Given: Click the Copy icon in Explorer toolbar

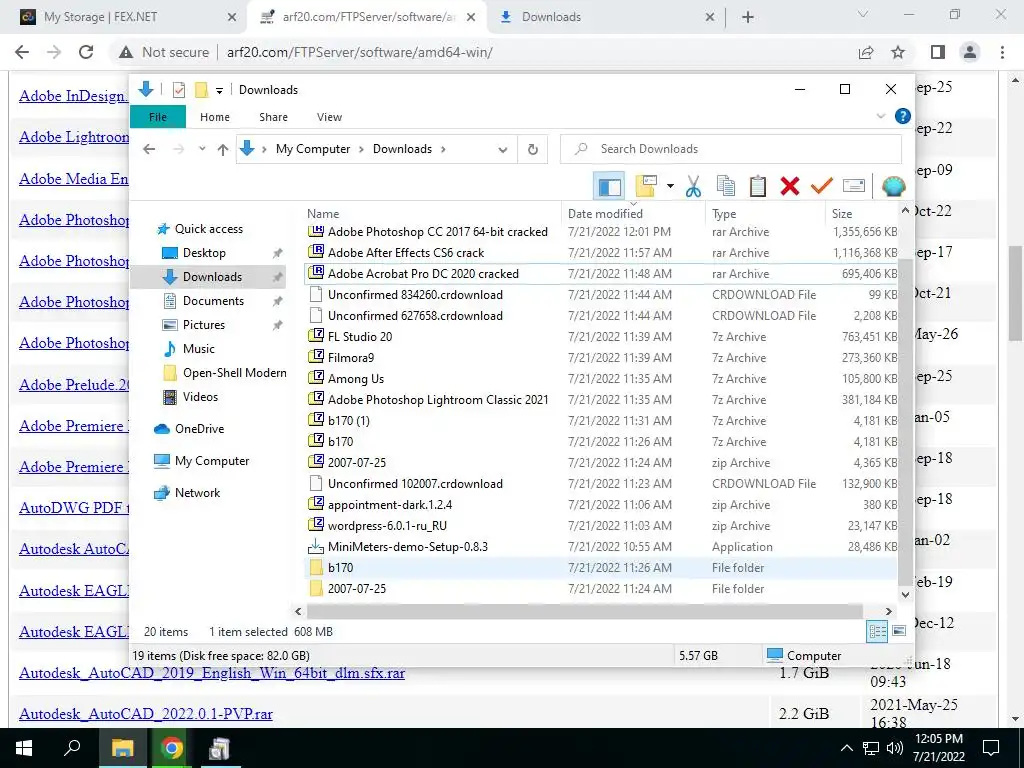Looking at the screenshot, I should [726, 187].
